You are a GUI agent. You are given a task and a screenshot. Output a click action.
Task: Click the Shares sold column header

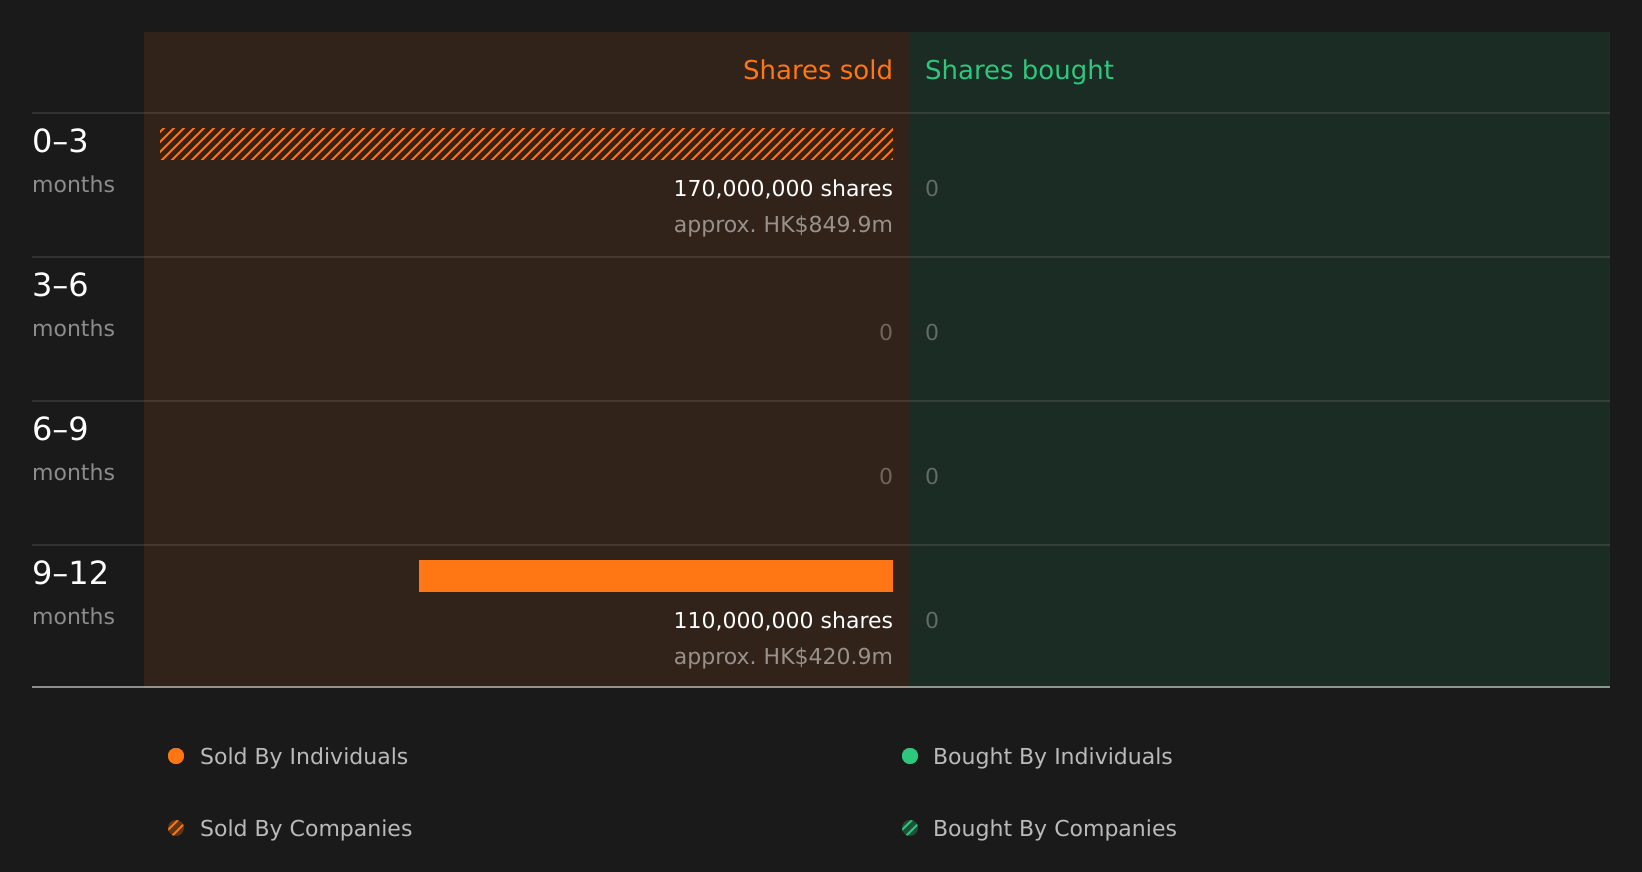[x=818, y=70]
